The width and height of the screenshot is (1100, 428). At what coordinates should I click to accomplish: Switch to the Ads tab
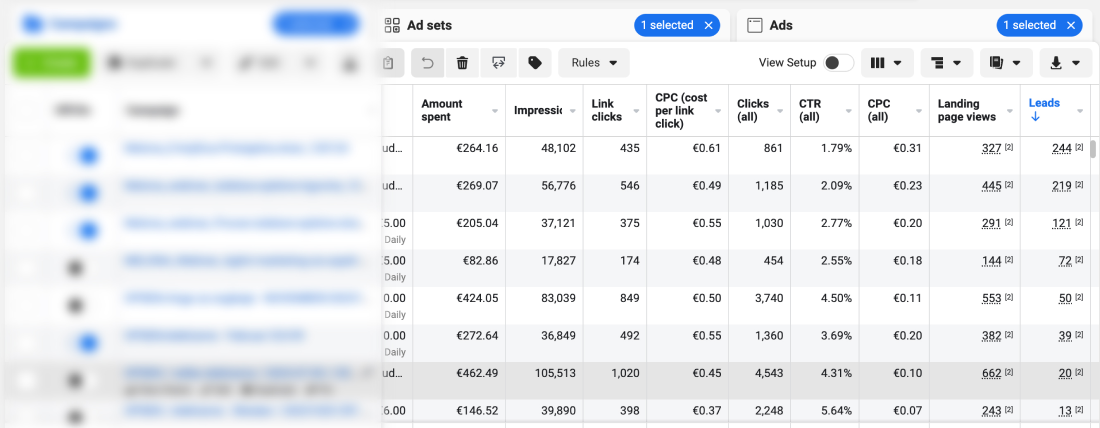pyautogui.click(x=781, y=25)
